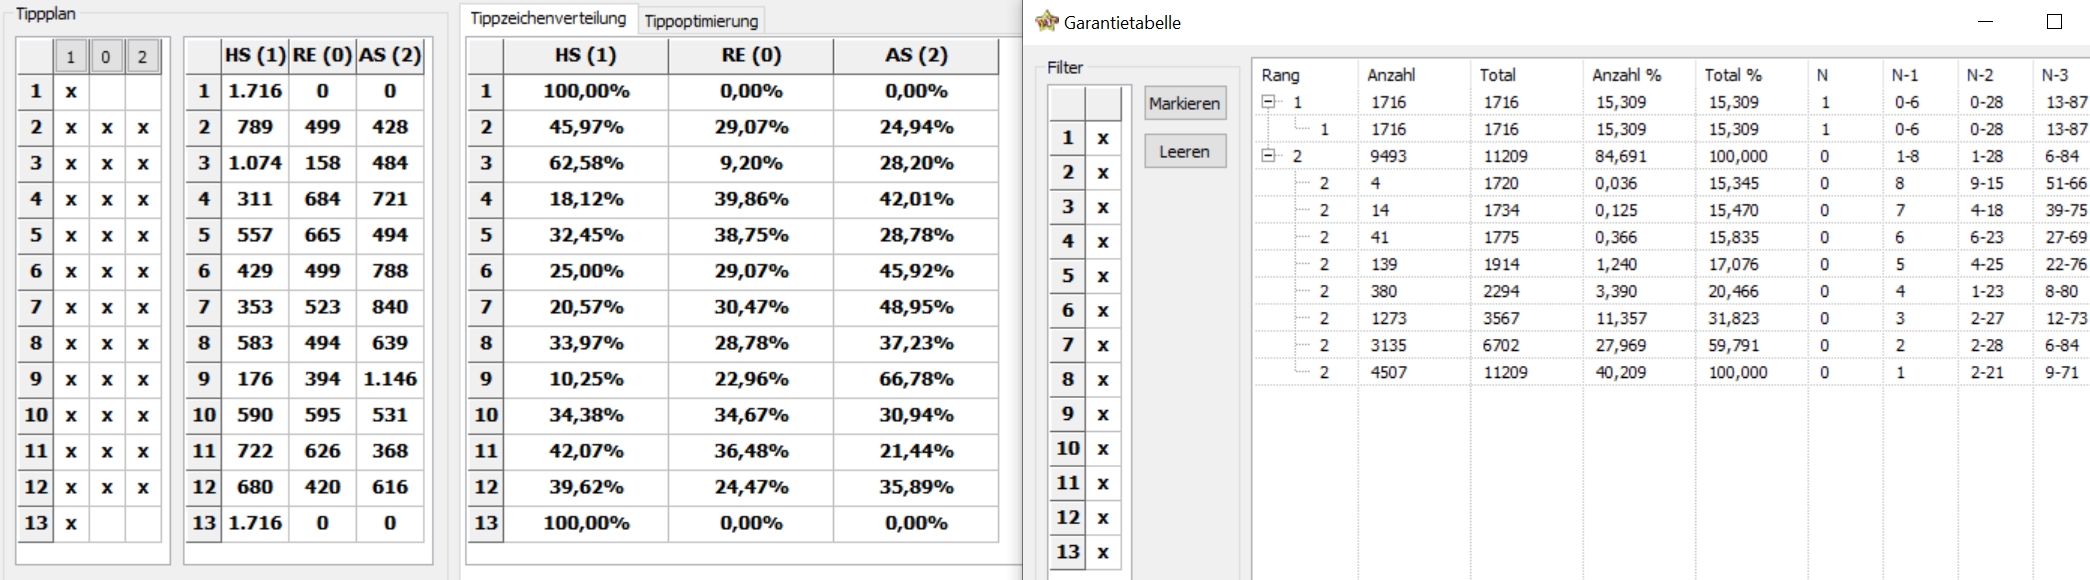Click the HS (1) header in percentage table
Image resolution: width=2090 pixels, height=580 pixels.
586,55
